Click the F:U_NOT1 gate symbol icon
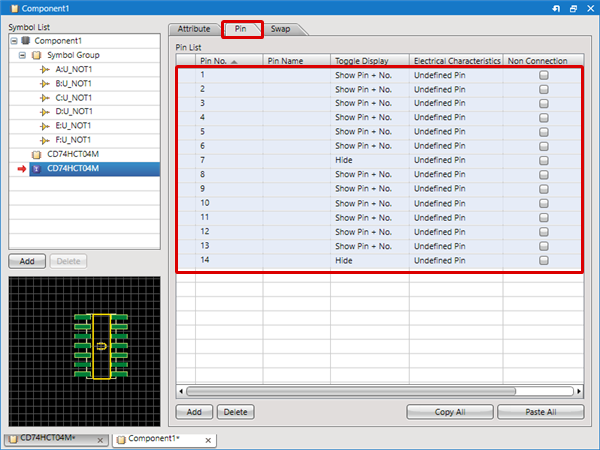The height and width of the screenshot is (450, 600). [45, 140]
